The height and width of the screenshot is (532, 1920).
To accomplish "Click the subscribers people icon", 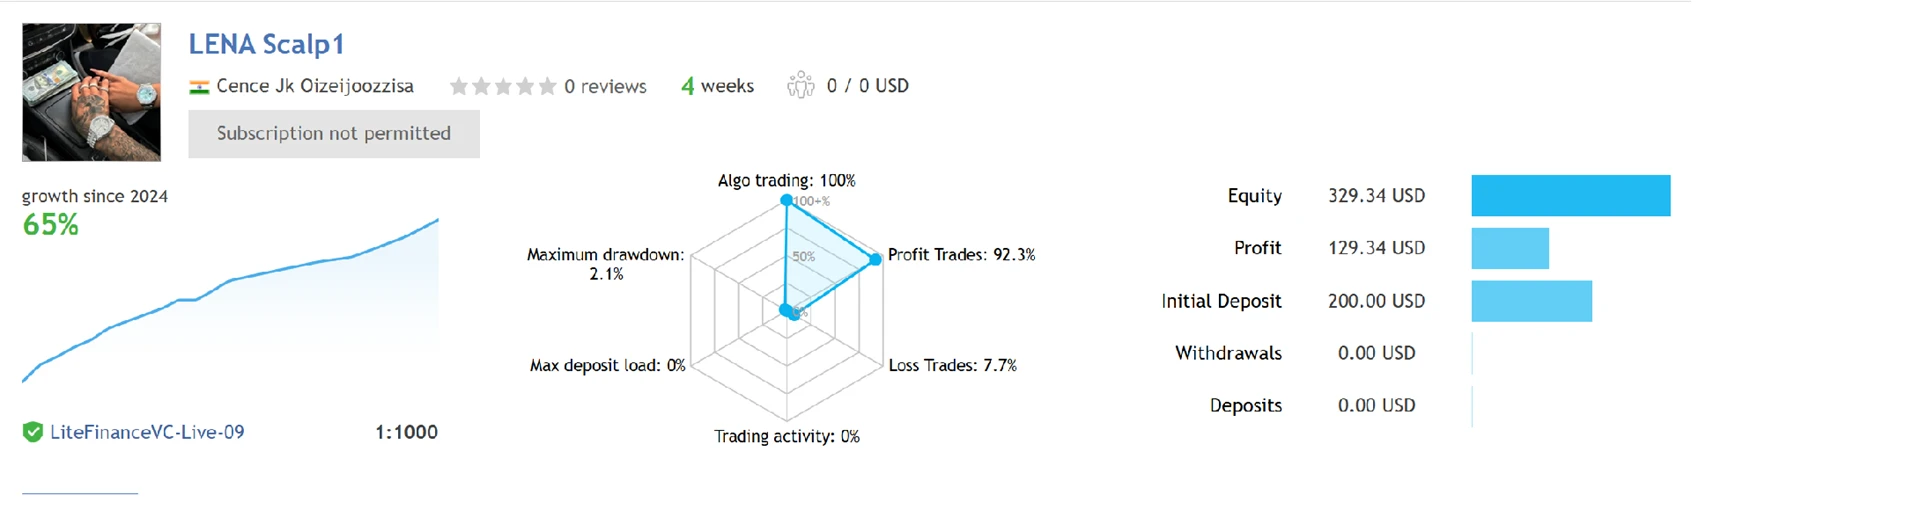I will 800,86.
